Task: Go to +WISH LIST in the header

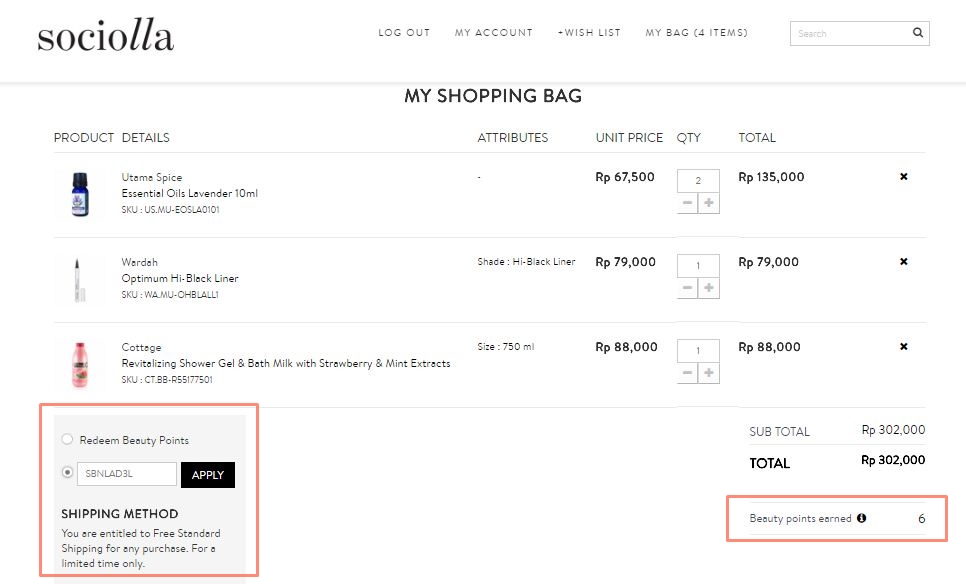Action: (590, 32)
